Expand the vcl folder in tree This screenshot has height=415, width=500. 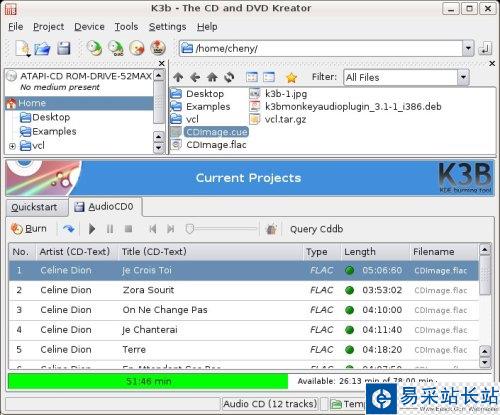(12, 146)
